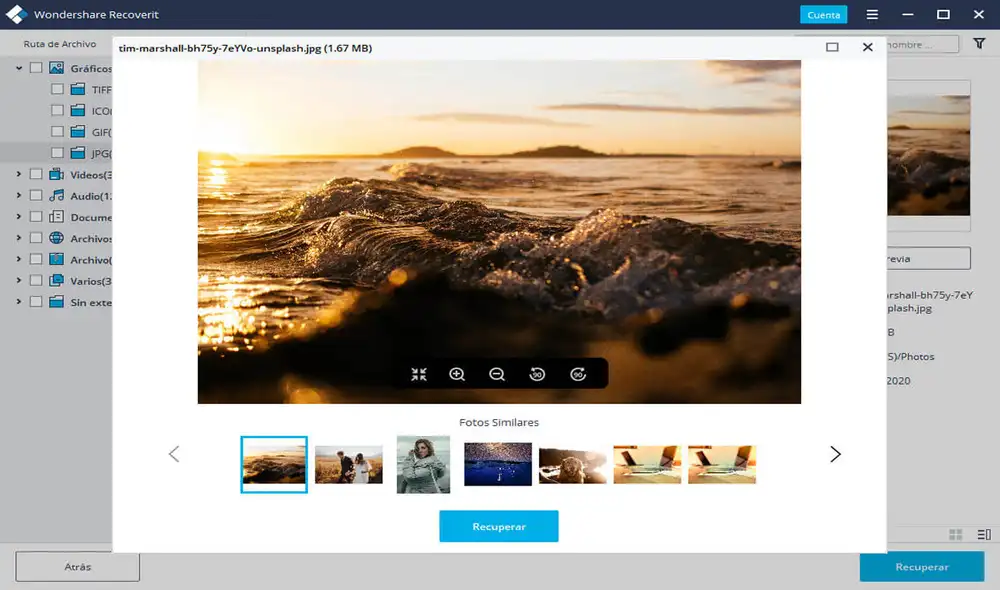
Task: Enable the Audio category checkbox
Action: (x=36, y=196)
